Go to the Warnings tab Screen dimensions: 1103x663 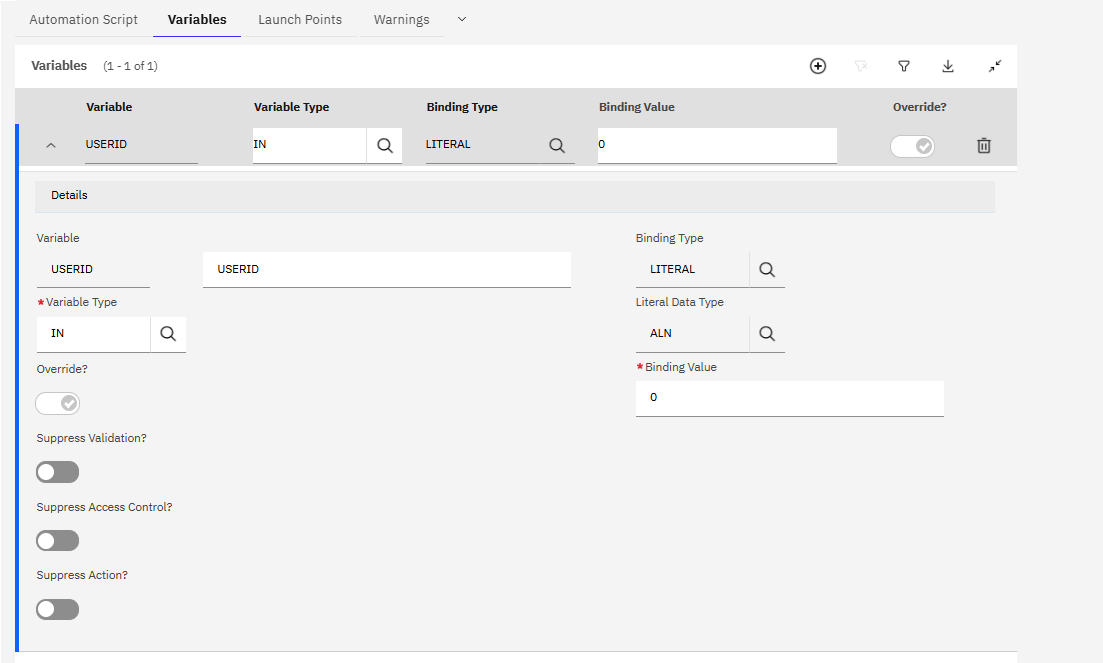401,19
